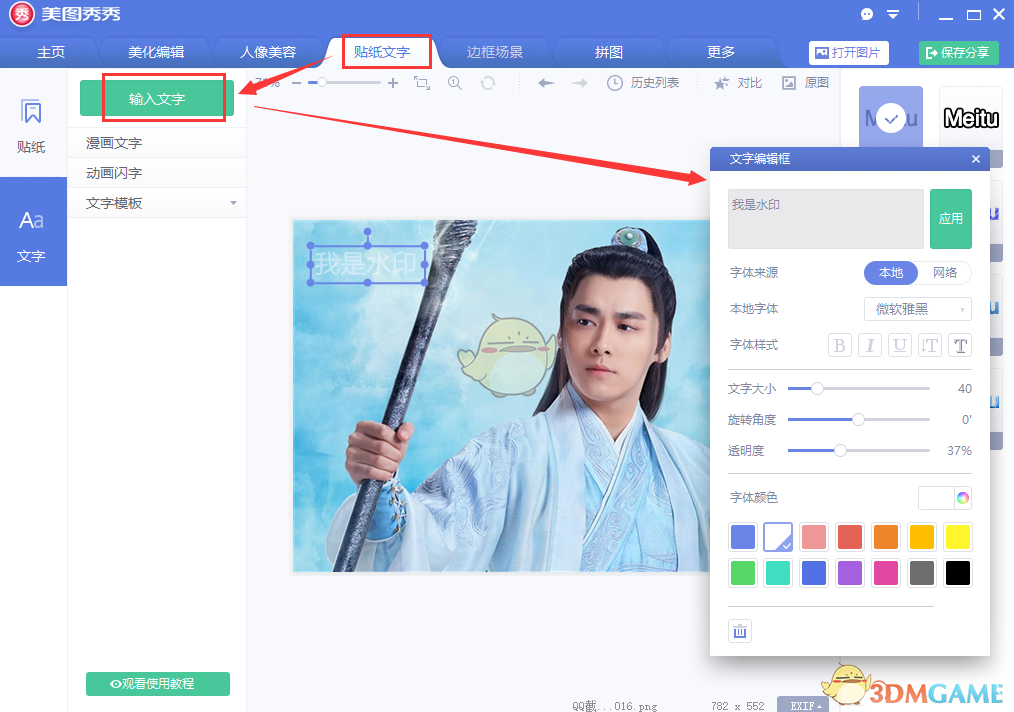
Task: Click the 应用 apply button
Action: tap(951, 219)
